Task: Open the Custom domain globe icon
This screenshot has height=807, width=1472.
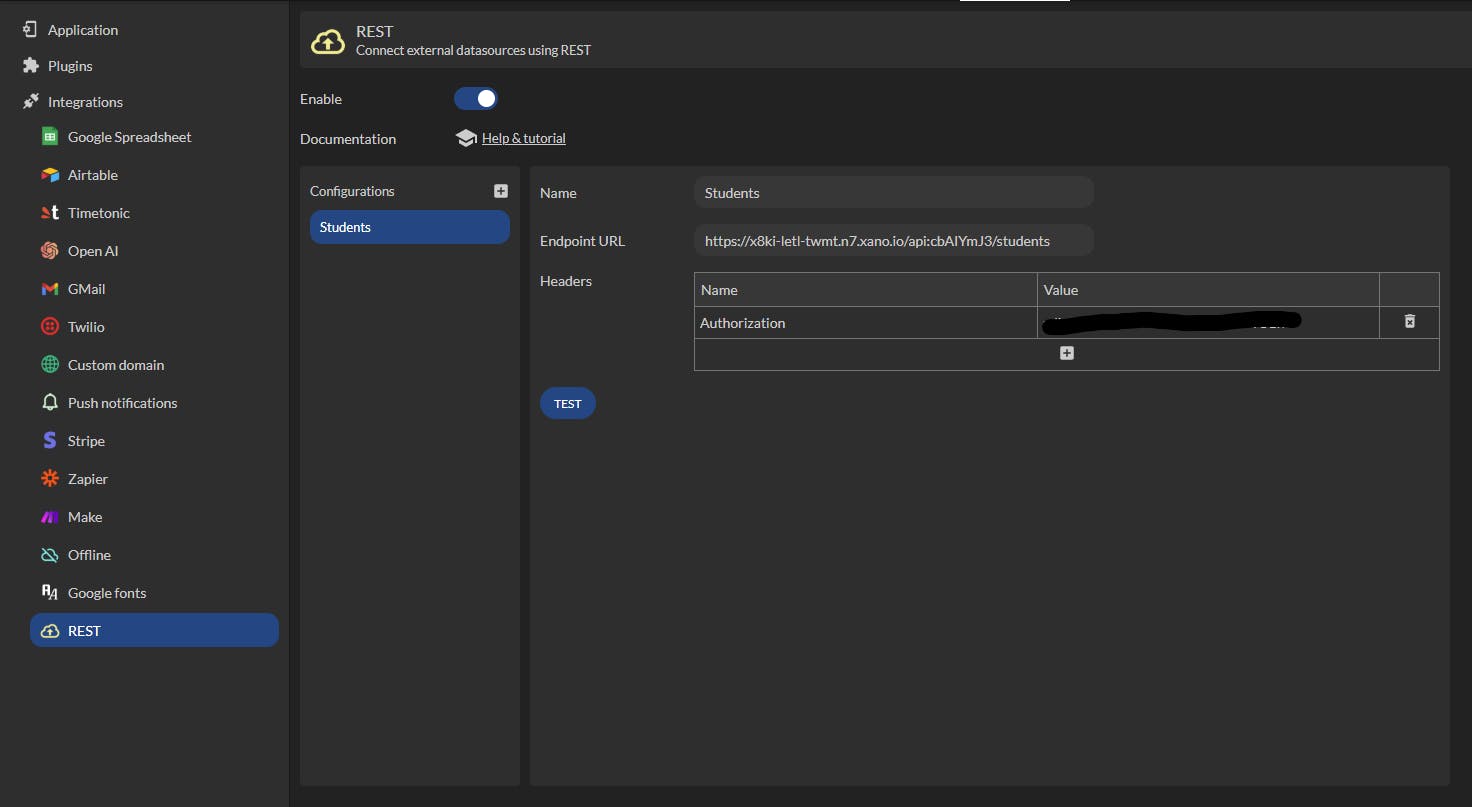Action: (x=50, y=365)
